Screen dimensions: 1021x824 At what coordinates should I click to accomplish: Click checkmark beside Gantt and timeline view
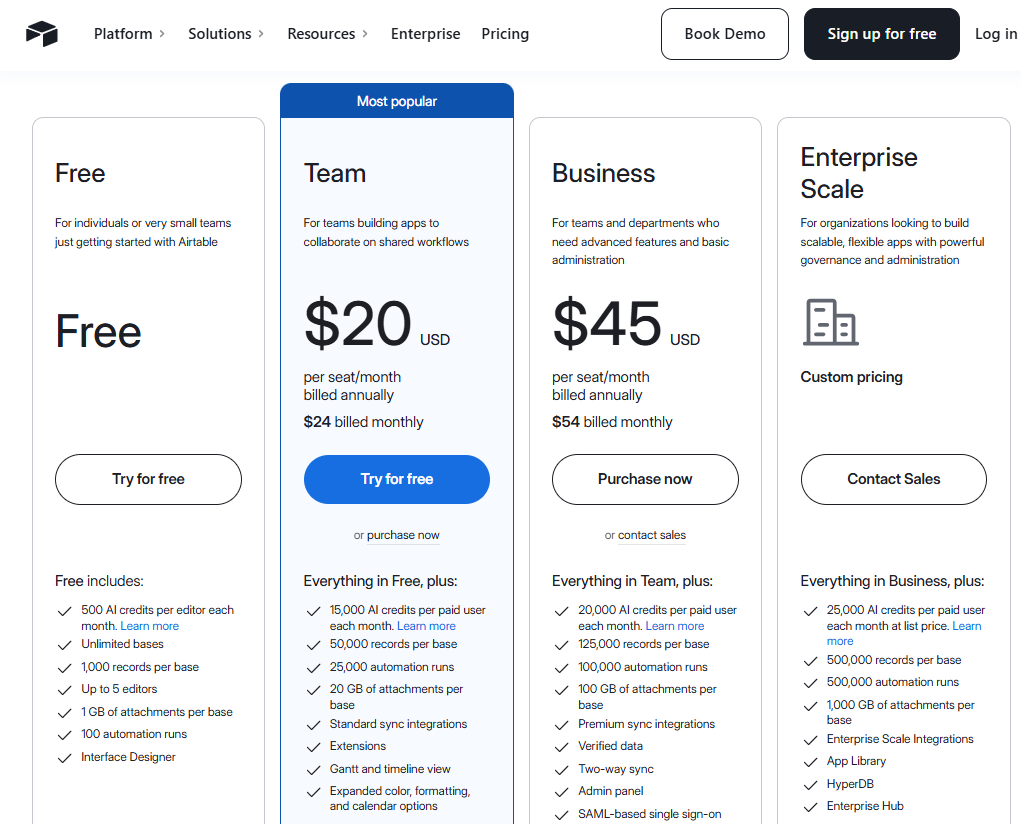pyautogui.click(x=313, y=770)
